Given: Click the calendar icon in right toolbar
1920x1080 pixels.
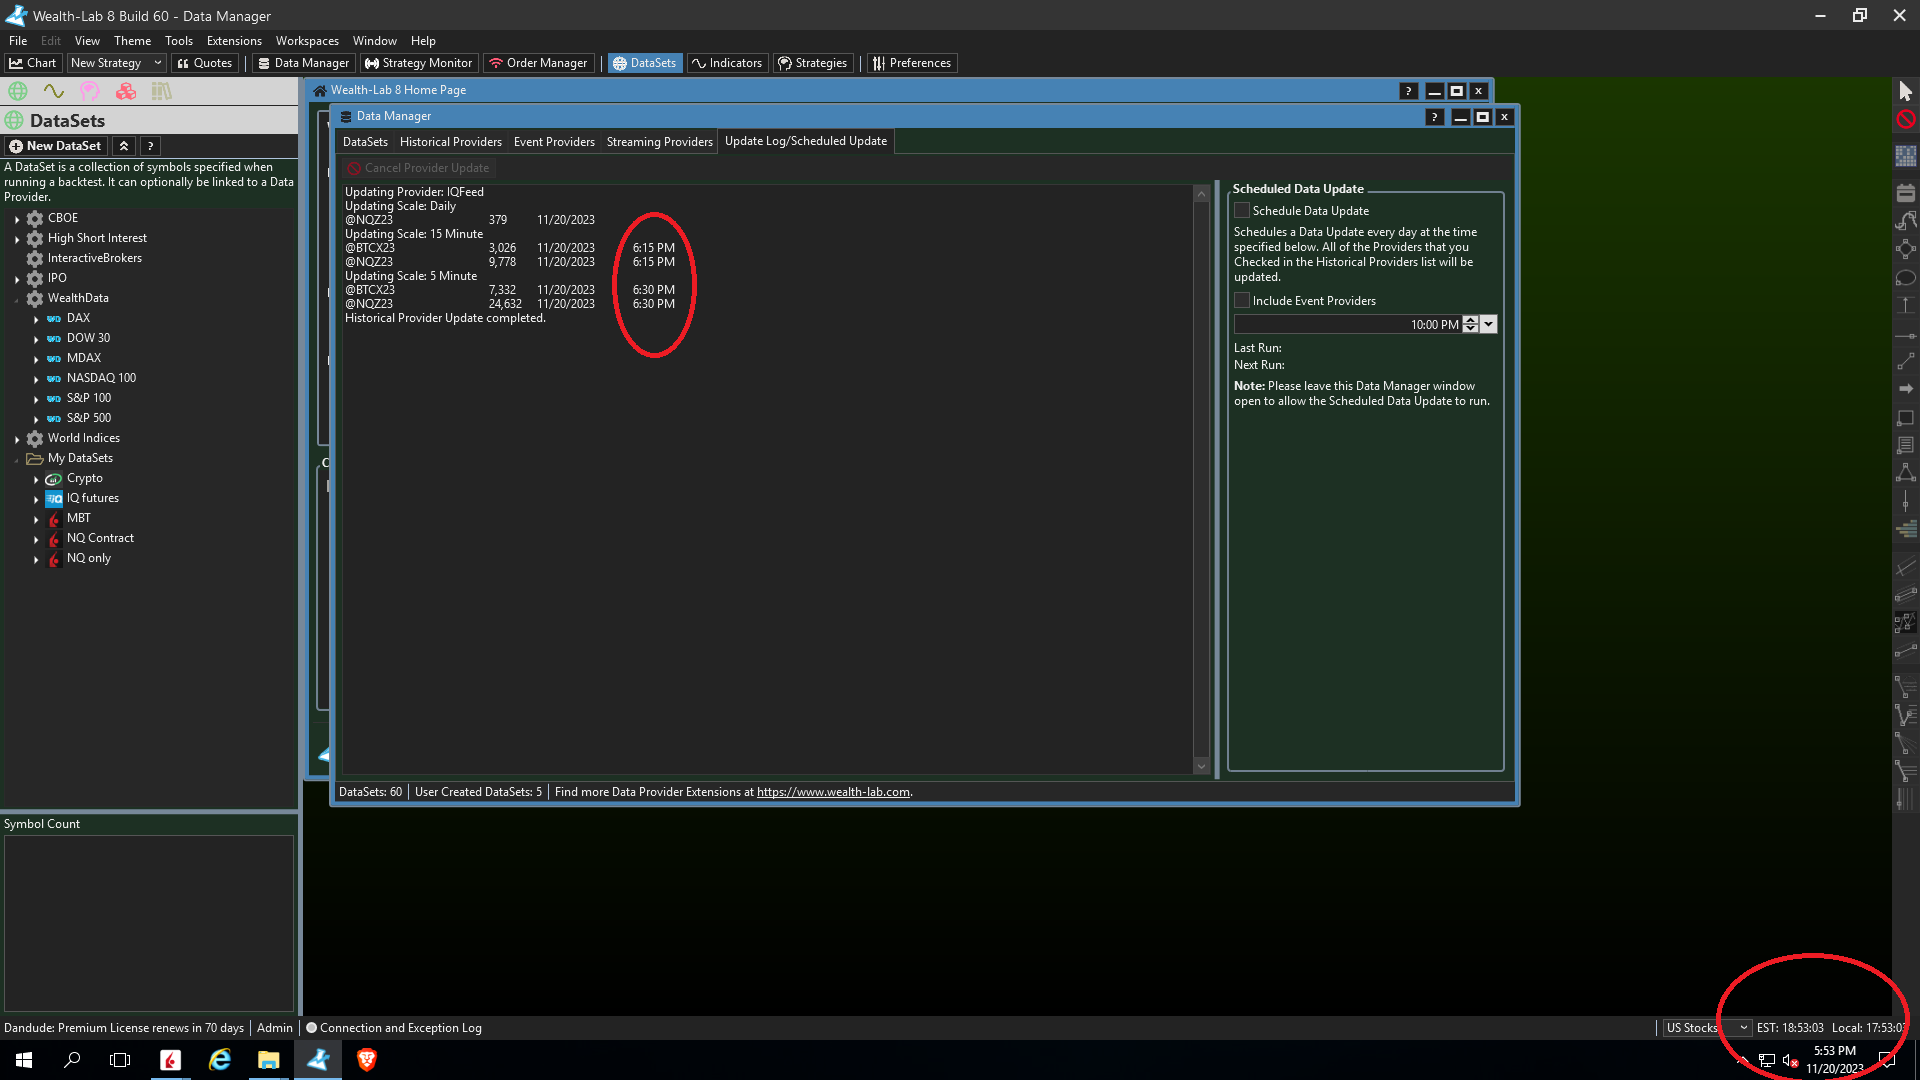Looking at the screenshot, I should pos(1906,193).
